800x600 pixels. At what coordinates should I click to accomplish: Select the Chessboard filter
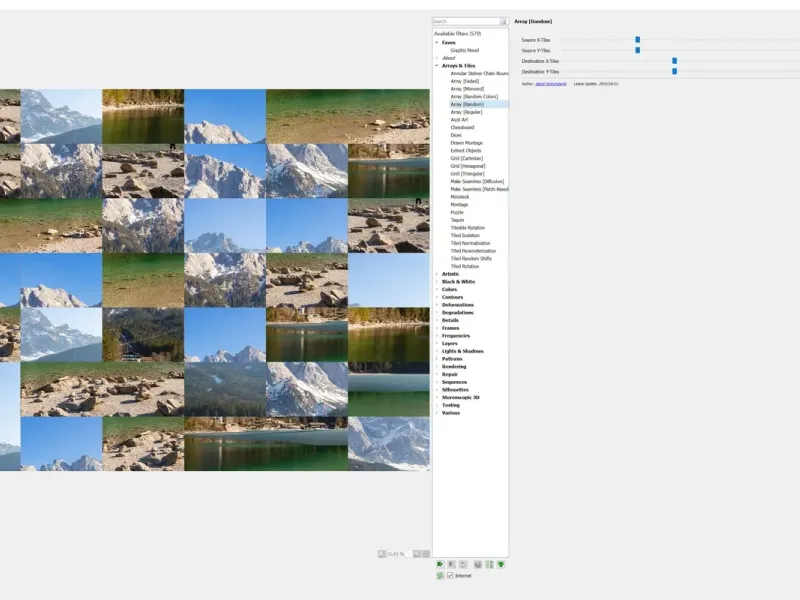[462, 127]
